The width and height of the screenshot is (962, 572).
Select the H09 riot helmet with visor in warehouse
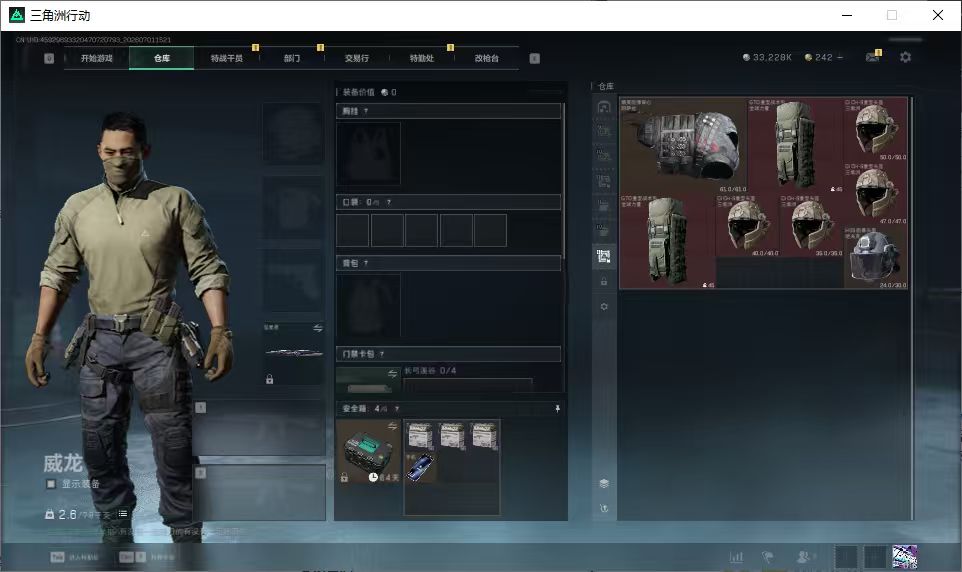(x=875, y=257)
